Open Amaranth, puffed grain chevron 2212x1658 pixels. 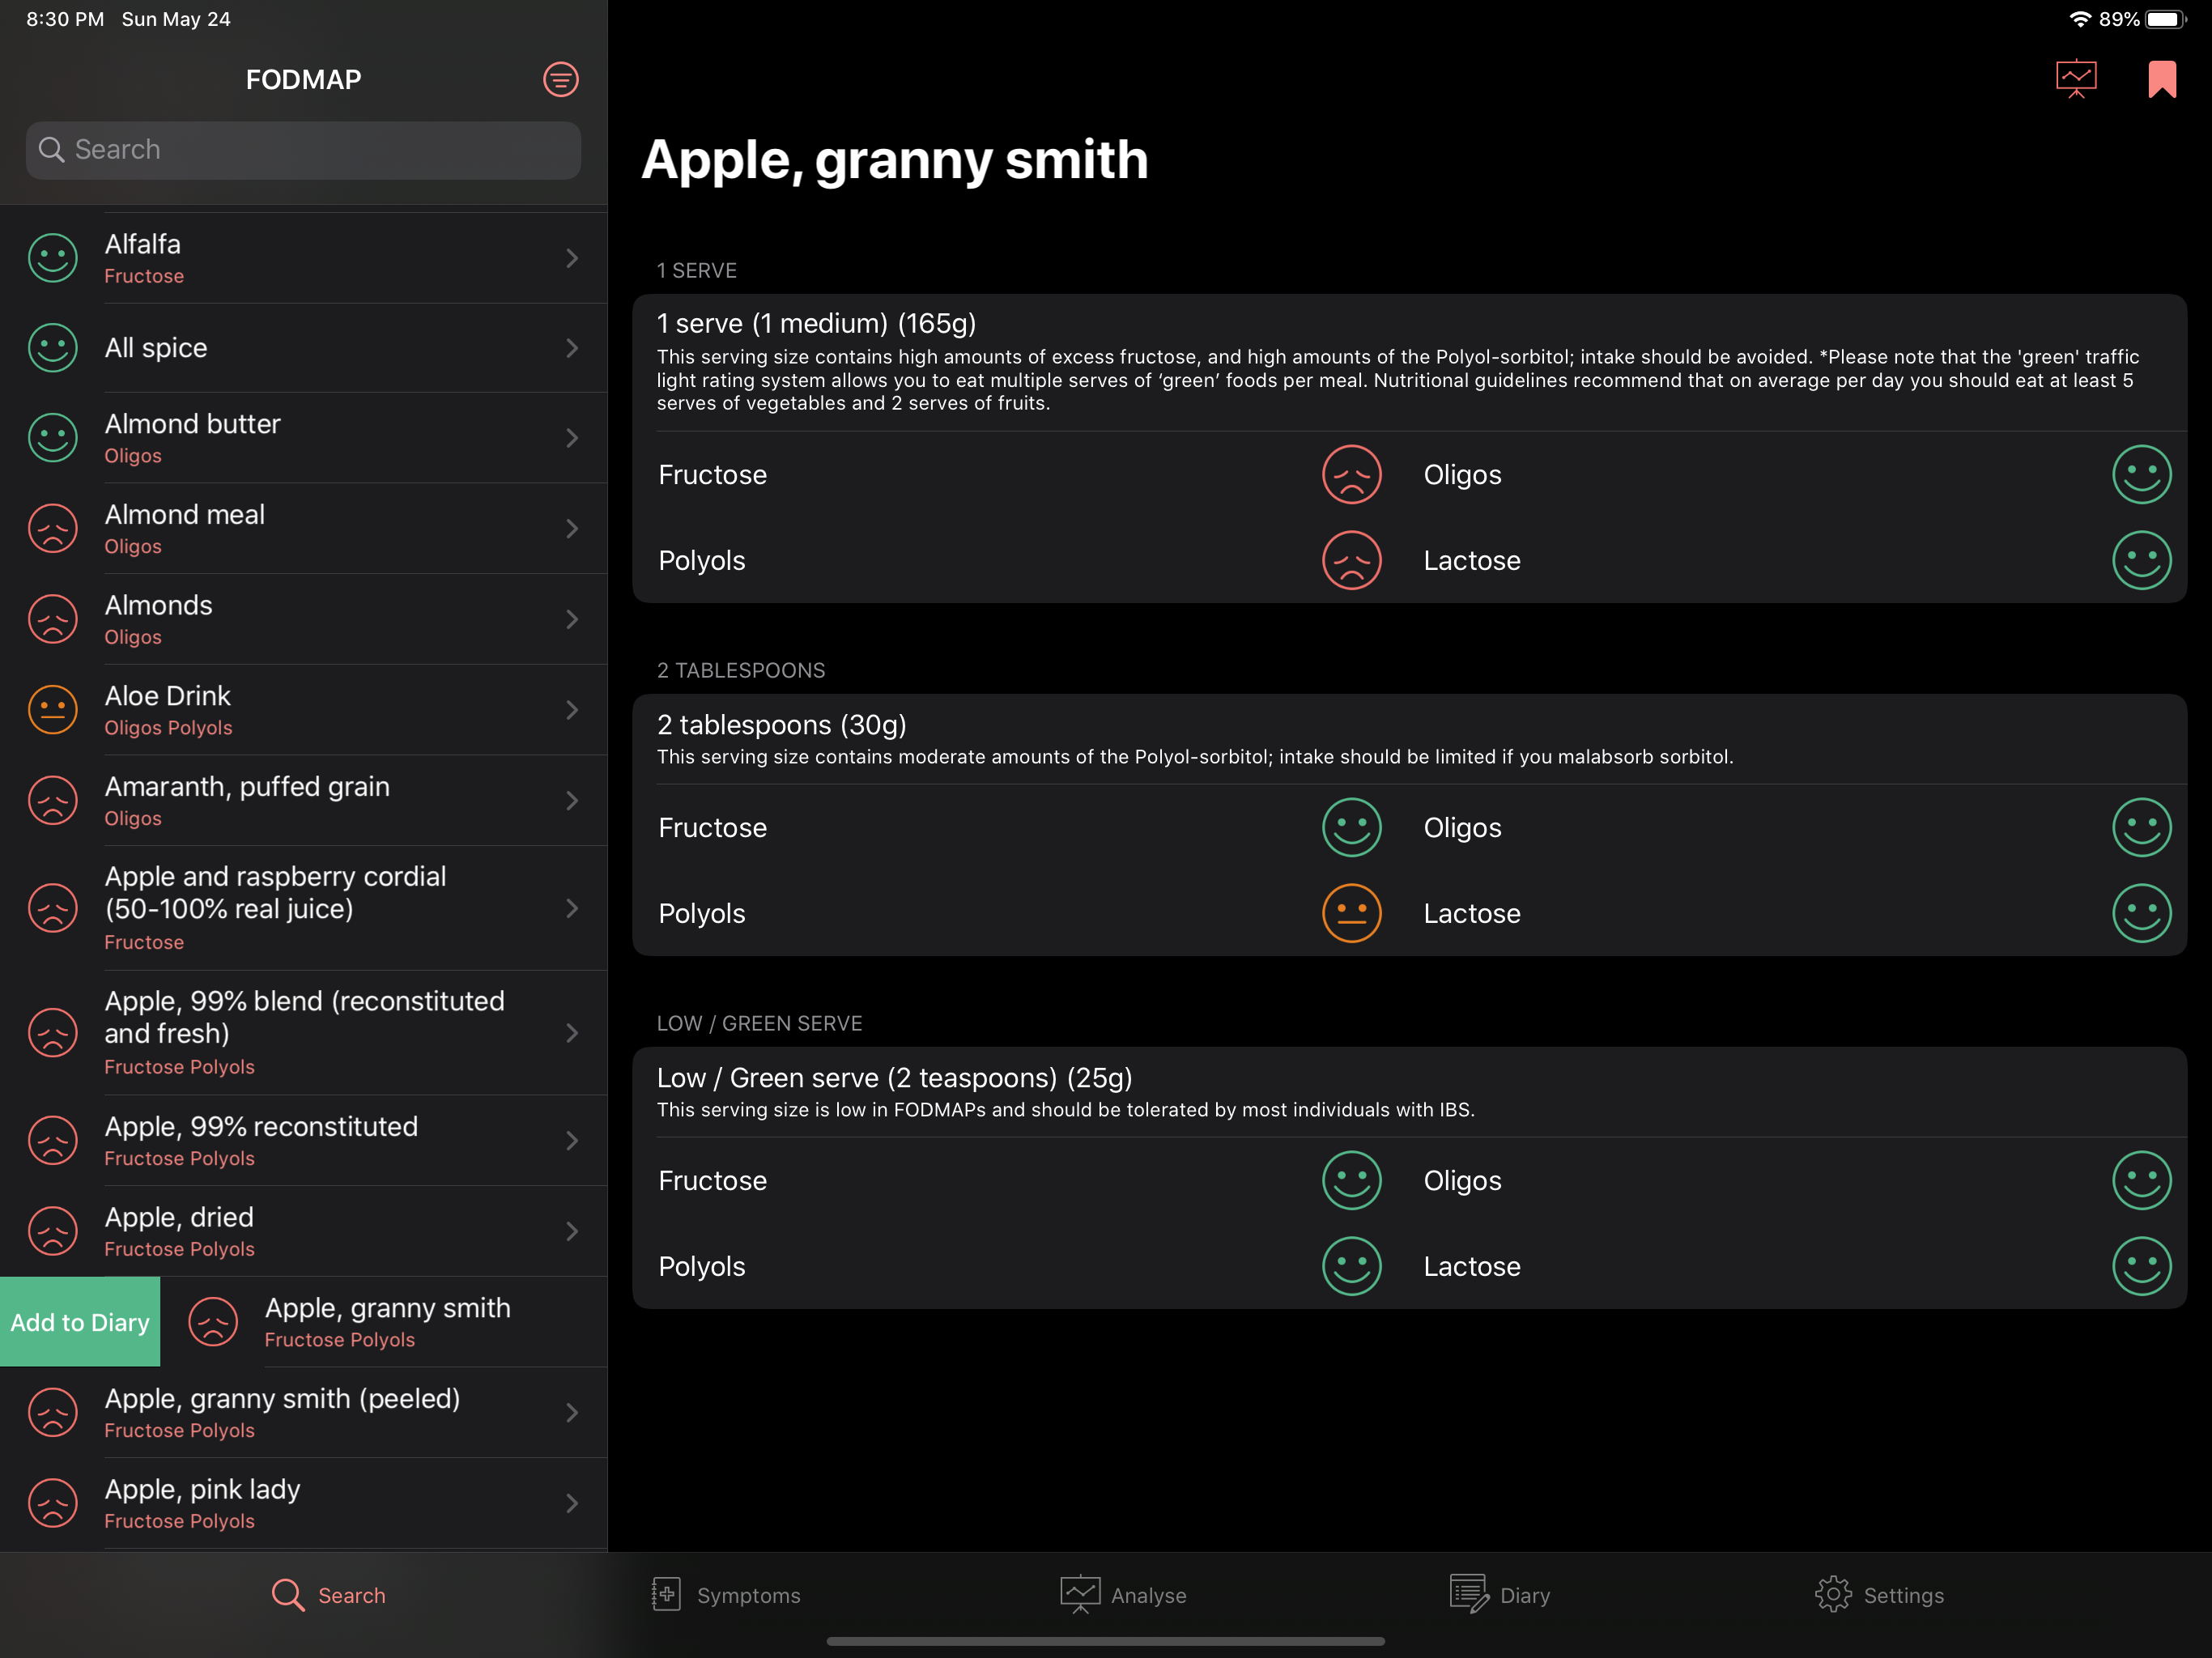tap(572, 800)
